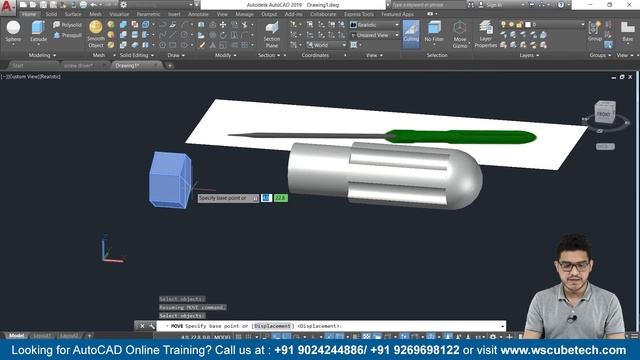
Task: Open the Unsaved View dropdown
Action: [374, 35]
